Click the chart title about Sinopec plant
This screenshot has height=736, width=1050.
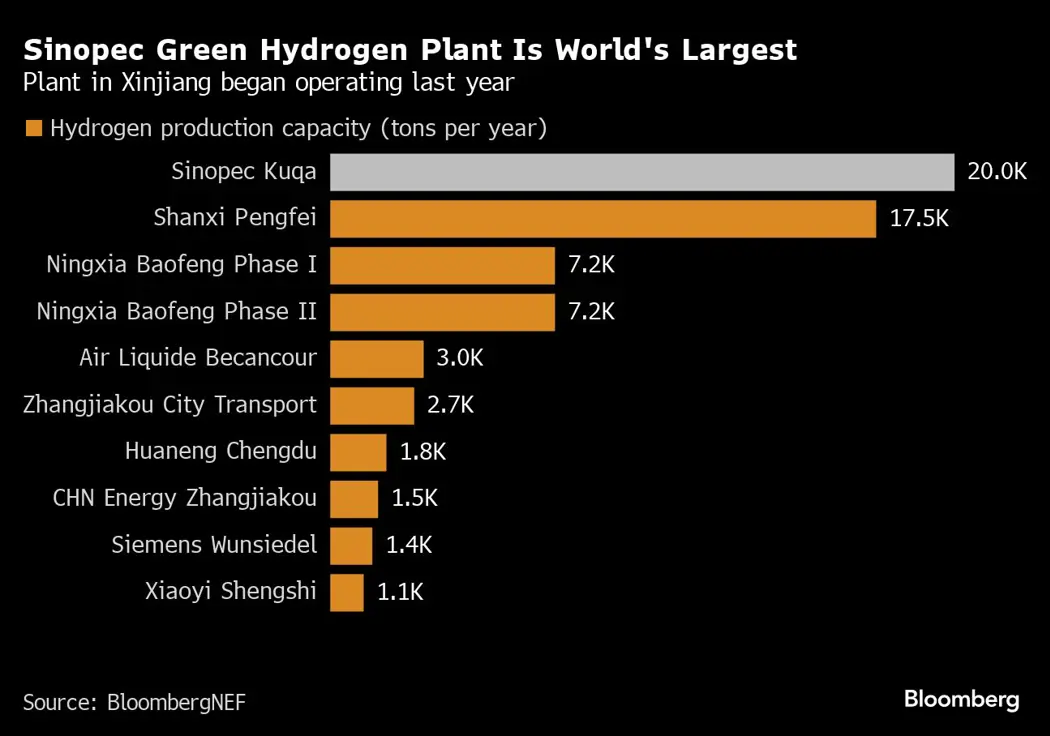[410, 50]
